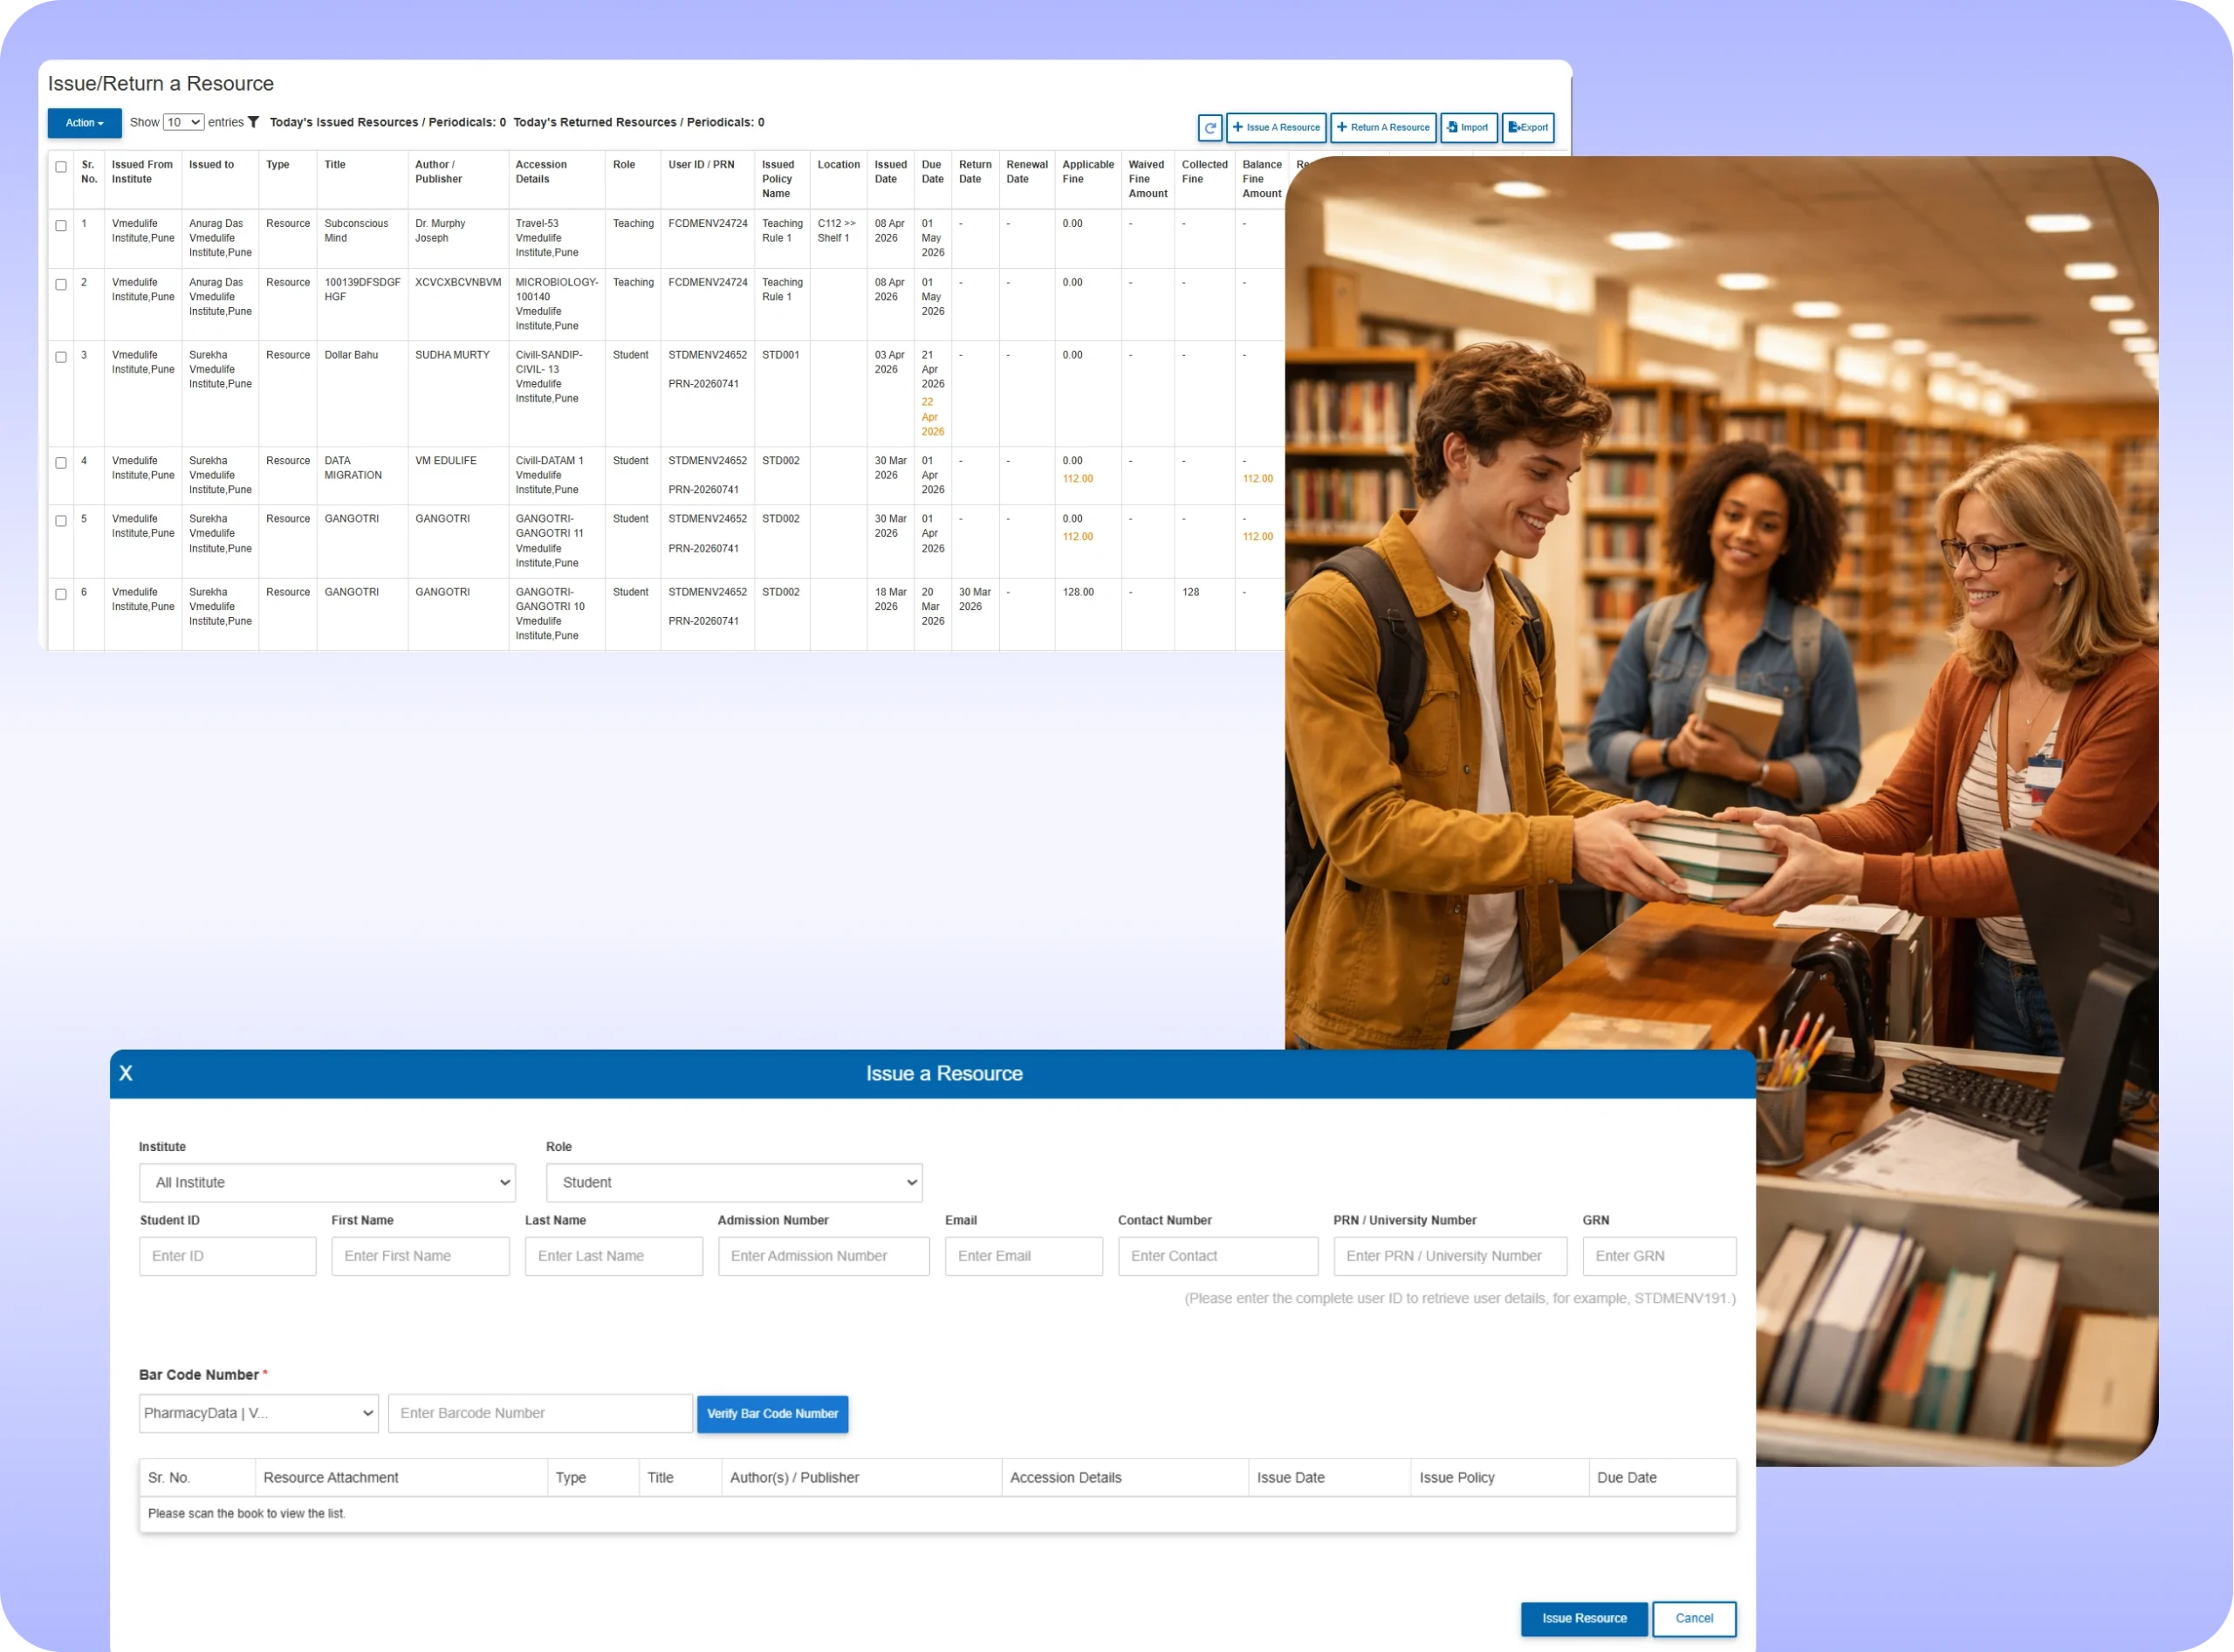Click the filter funnel icon
This screenshot has height=1652, width=2234.
click(x=253, y=122)
